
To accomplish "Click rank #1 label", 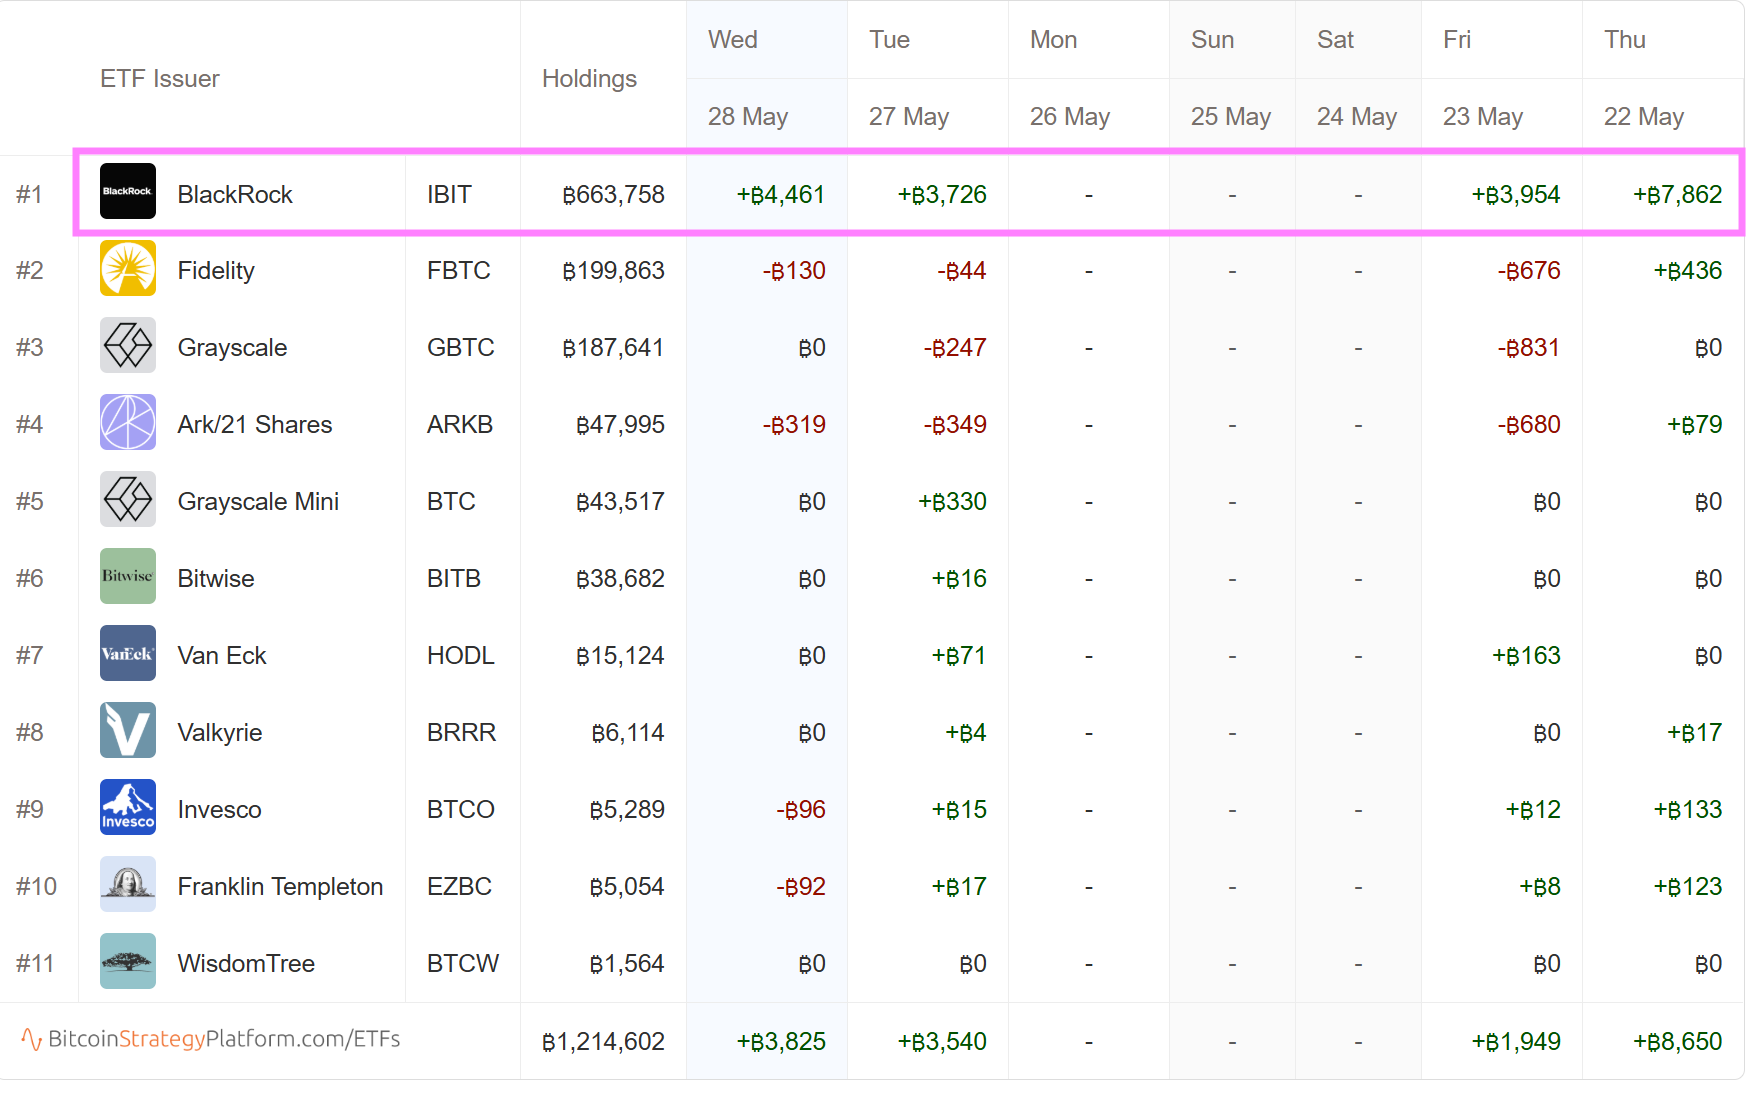I will [x=29, y=194].
